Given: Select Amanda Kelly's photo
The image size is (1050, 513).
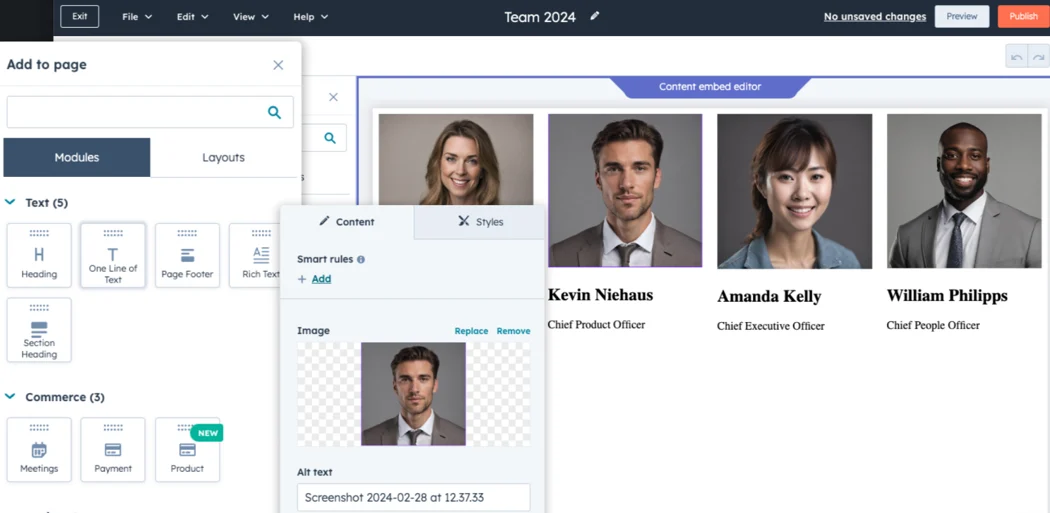Looking at the screenshot, I should 794,191.
